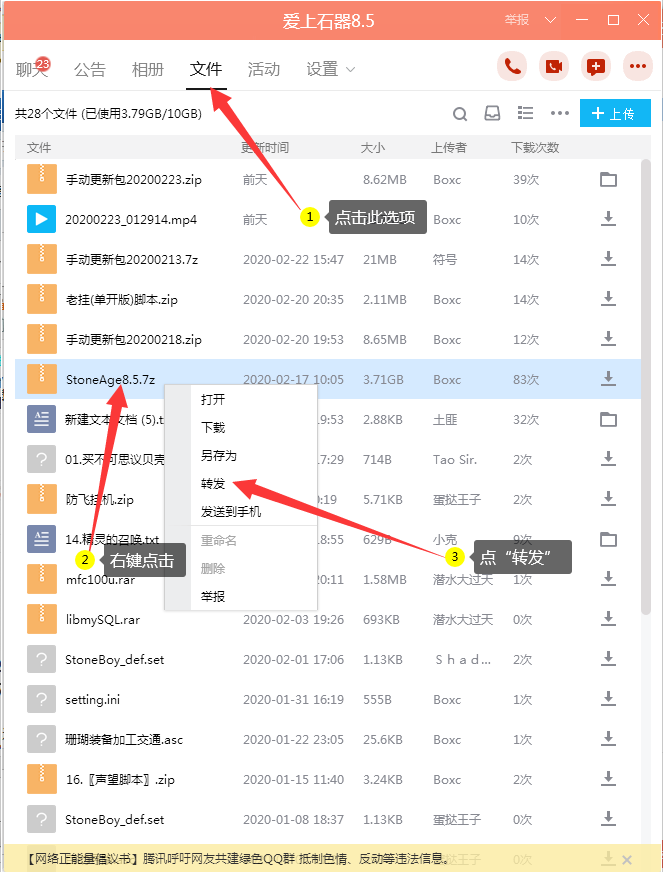Screen dimensions: 663x872
Task: Download the 20200223_012914.mp4 file via arrow icon
Action: click(x=607, y=219)
